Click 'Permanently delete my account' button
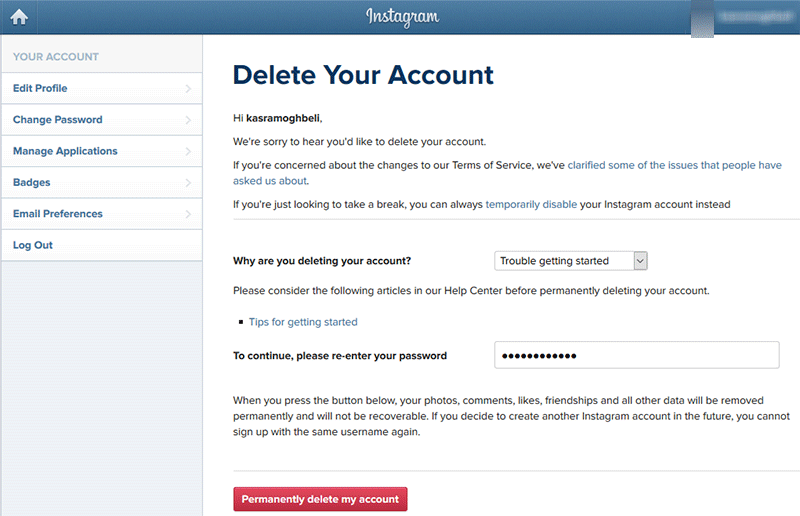 coord(320,499)
